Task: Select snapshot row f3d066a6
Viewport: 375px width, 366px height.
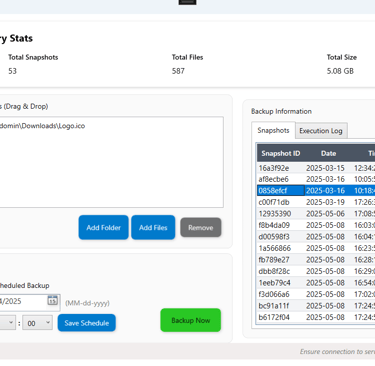Action: (x=316, y=294)
